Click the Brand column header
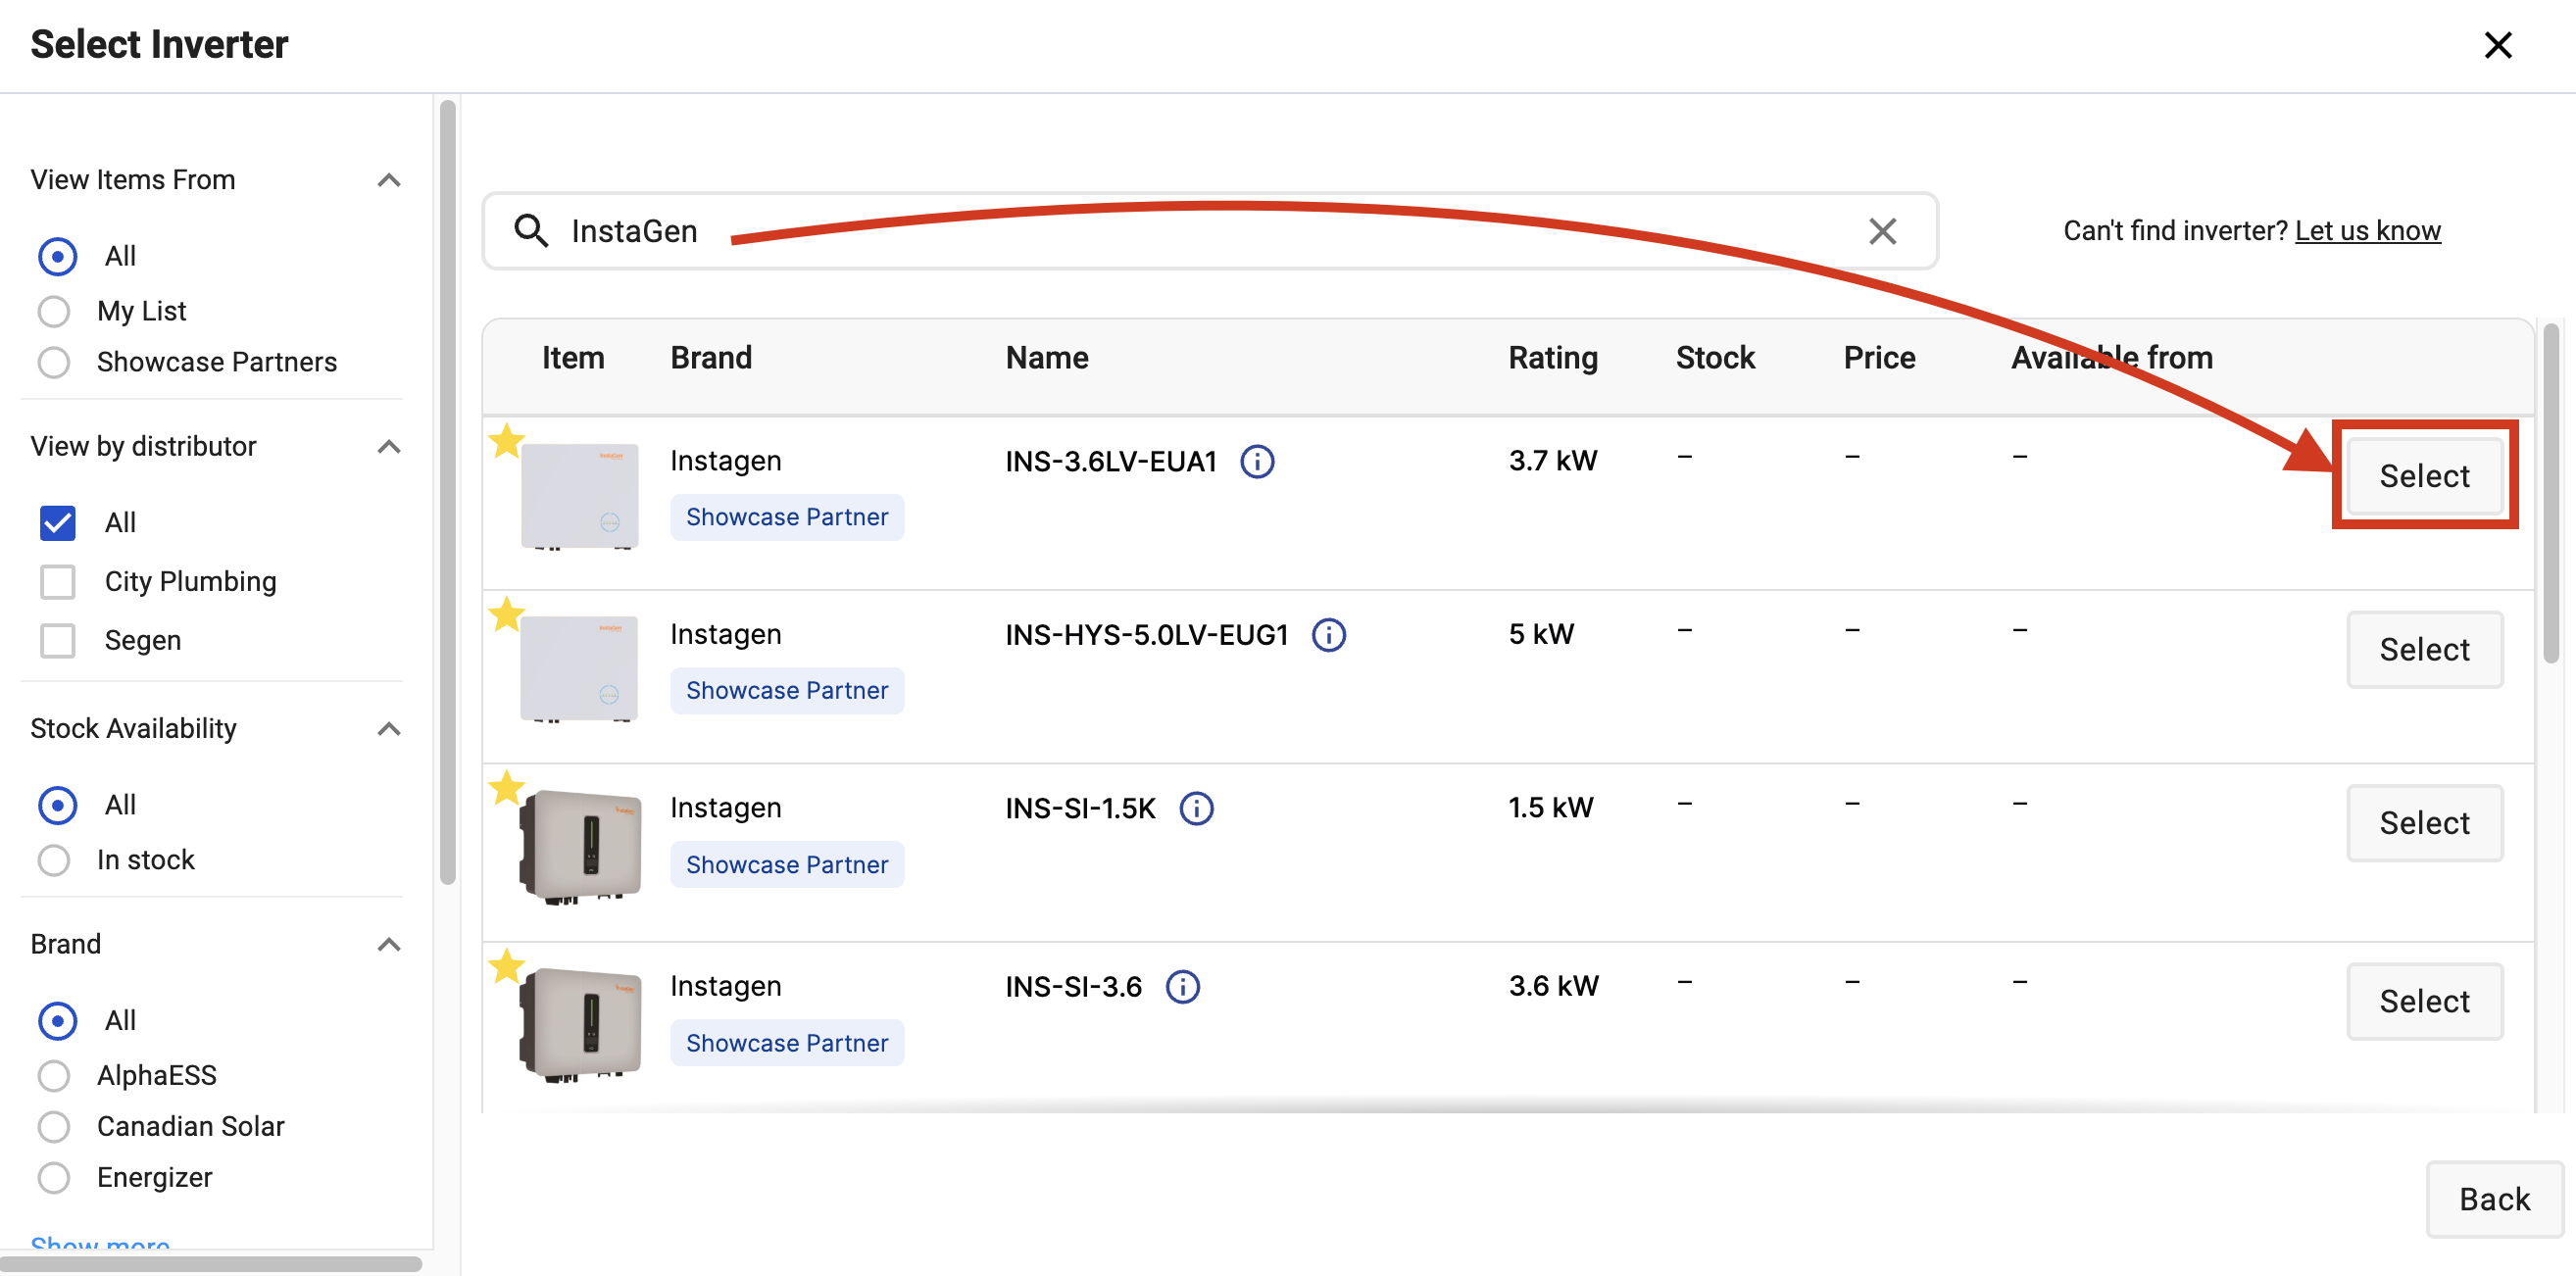This screenshot has height=1276, width=2576. pos(711,358)
